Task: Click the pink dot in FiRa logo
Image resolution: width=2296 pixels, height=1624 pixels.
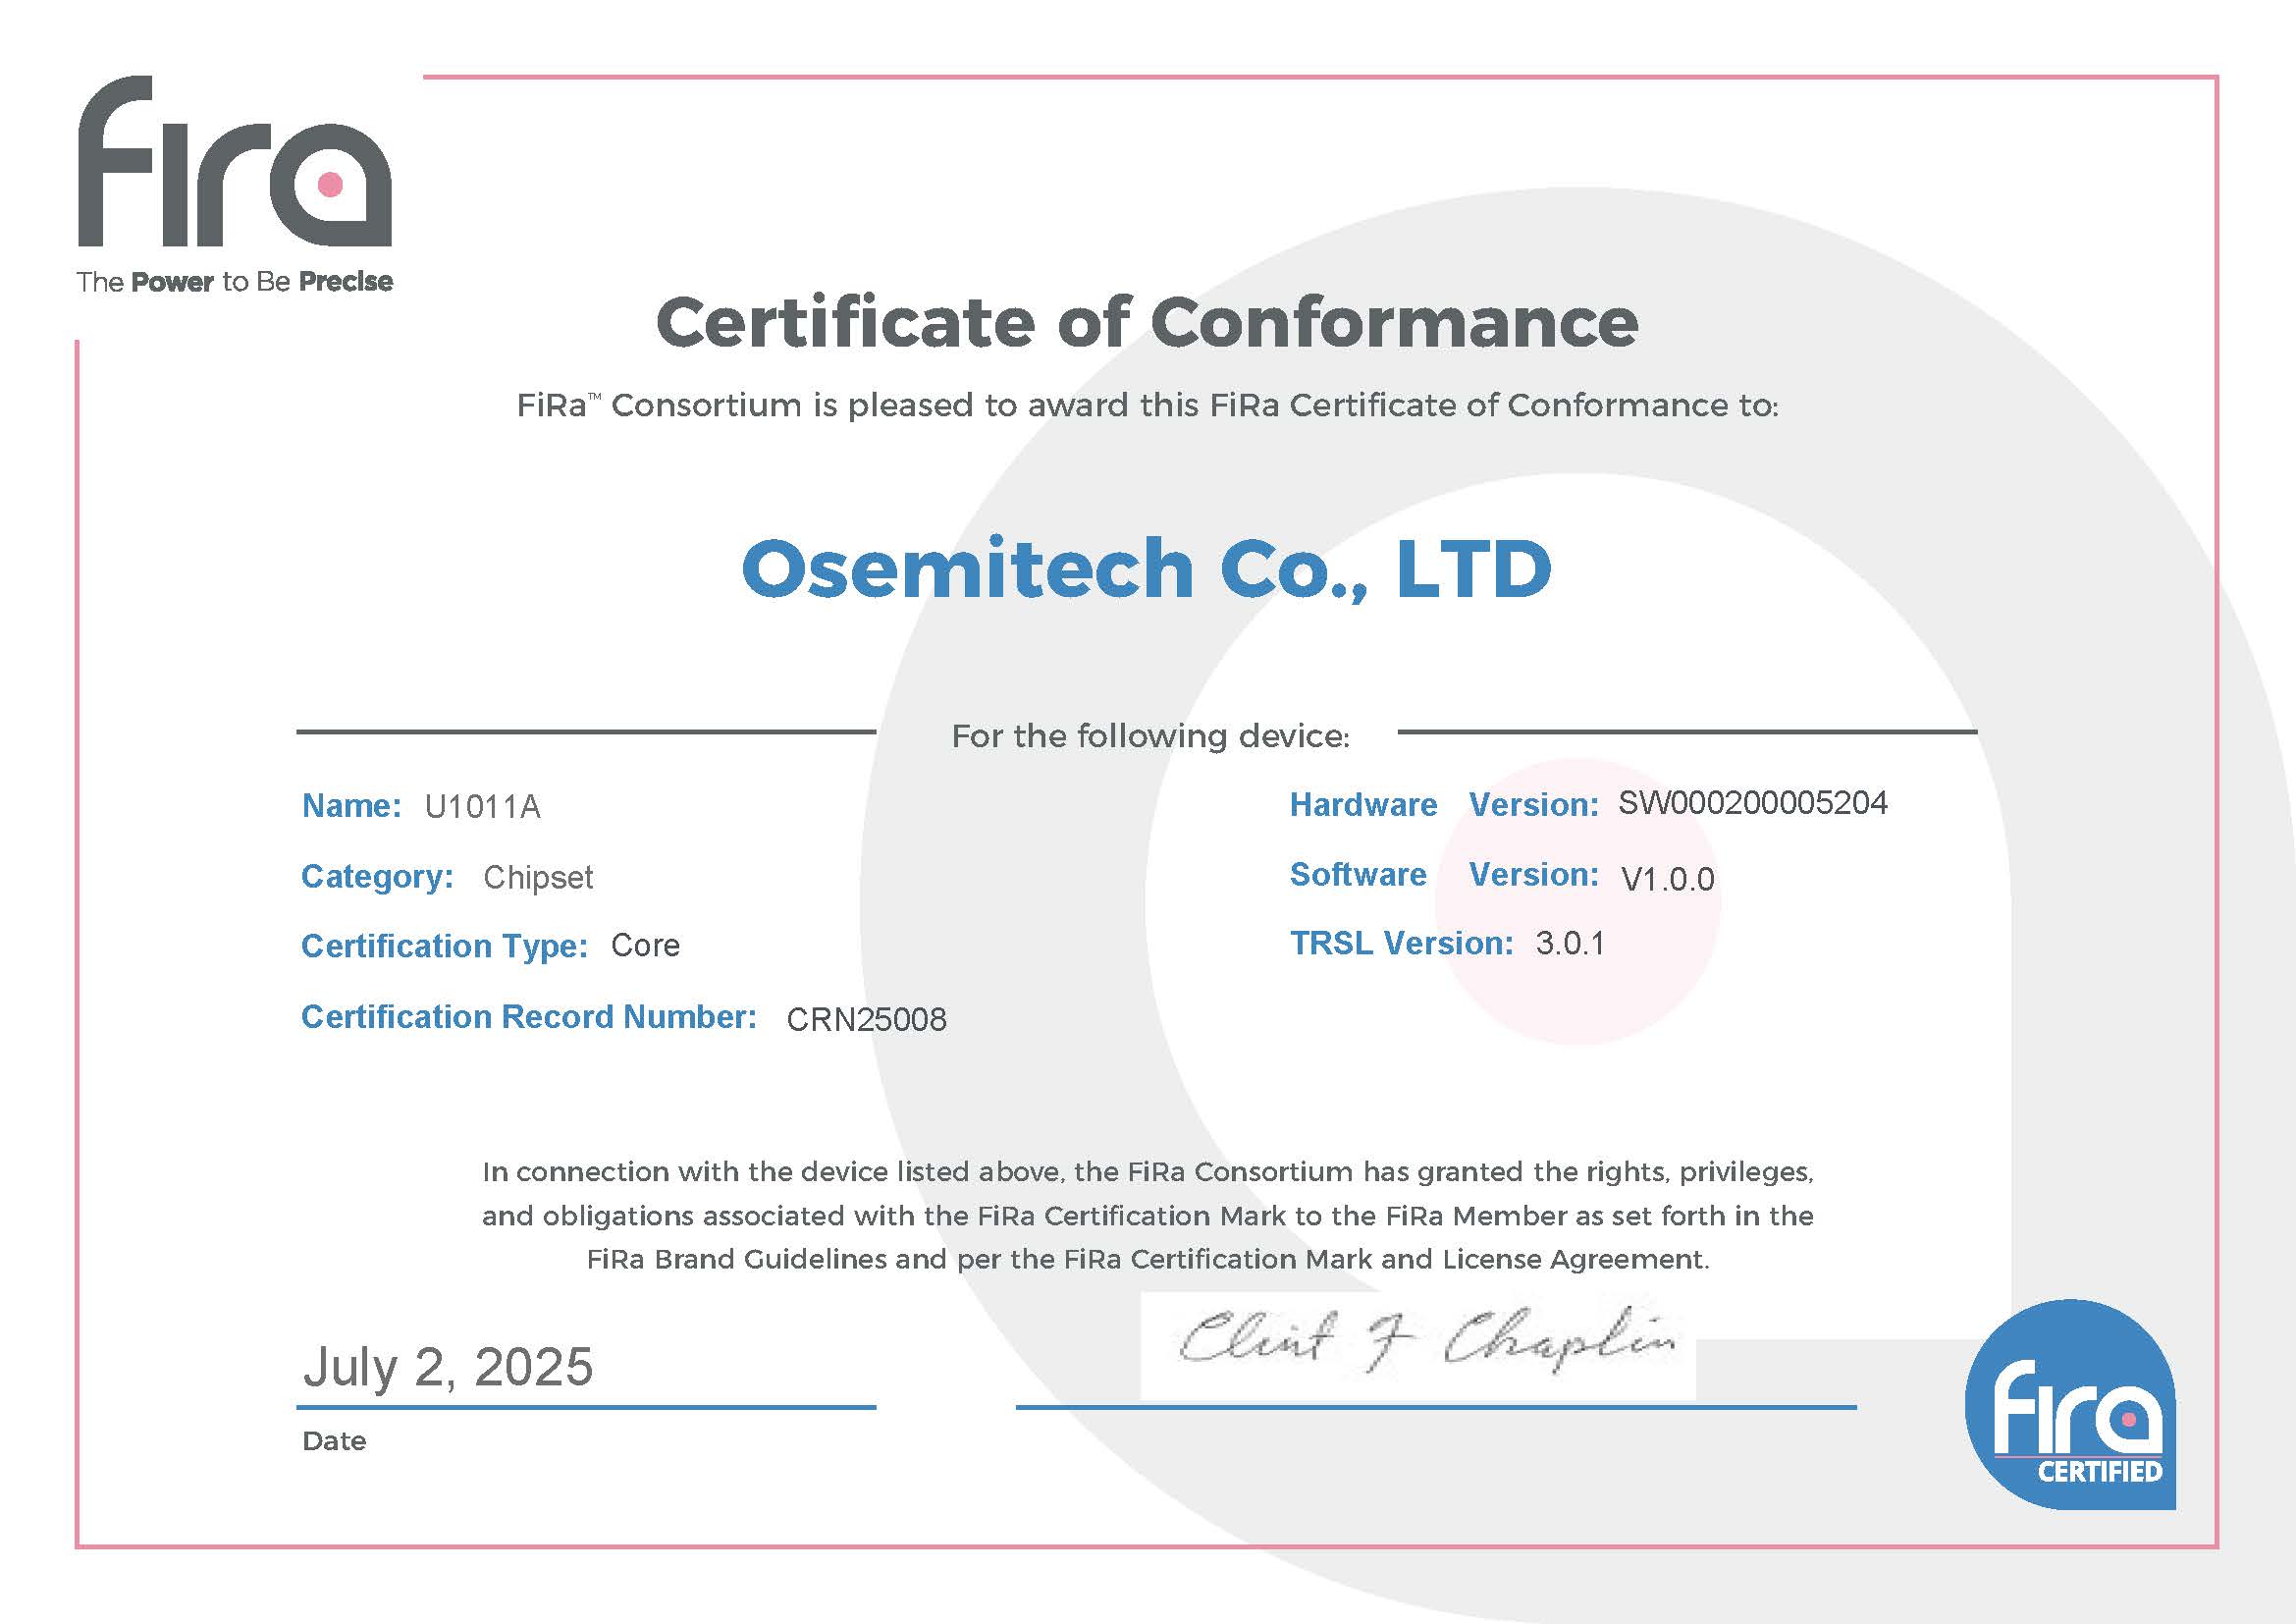Action: (x=330, y=184)
